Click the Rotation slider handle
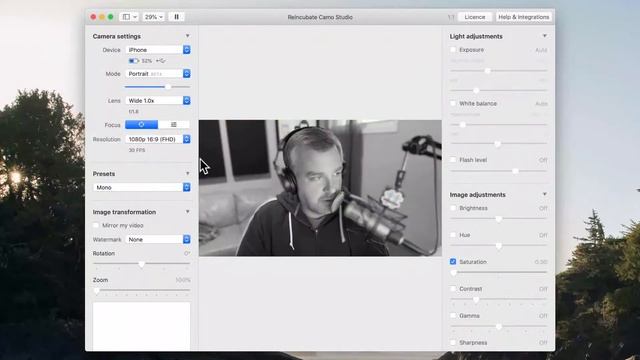This screenshot has height=360, width=640. click(x=142, y=264)
